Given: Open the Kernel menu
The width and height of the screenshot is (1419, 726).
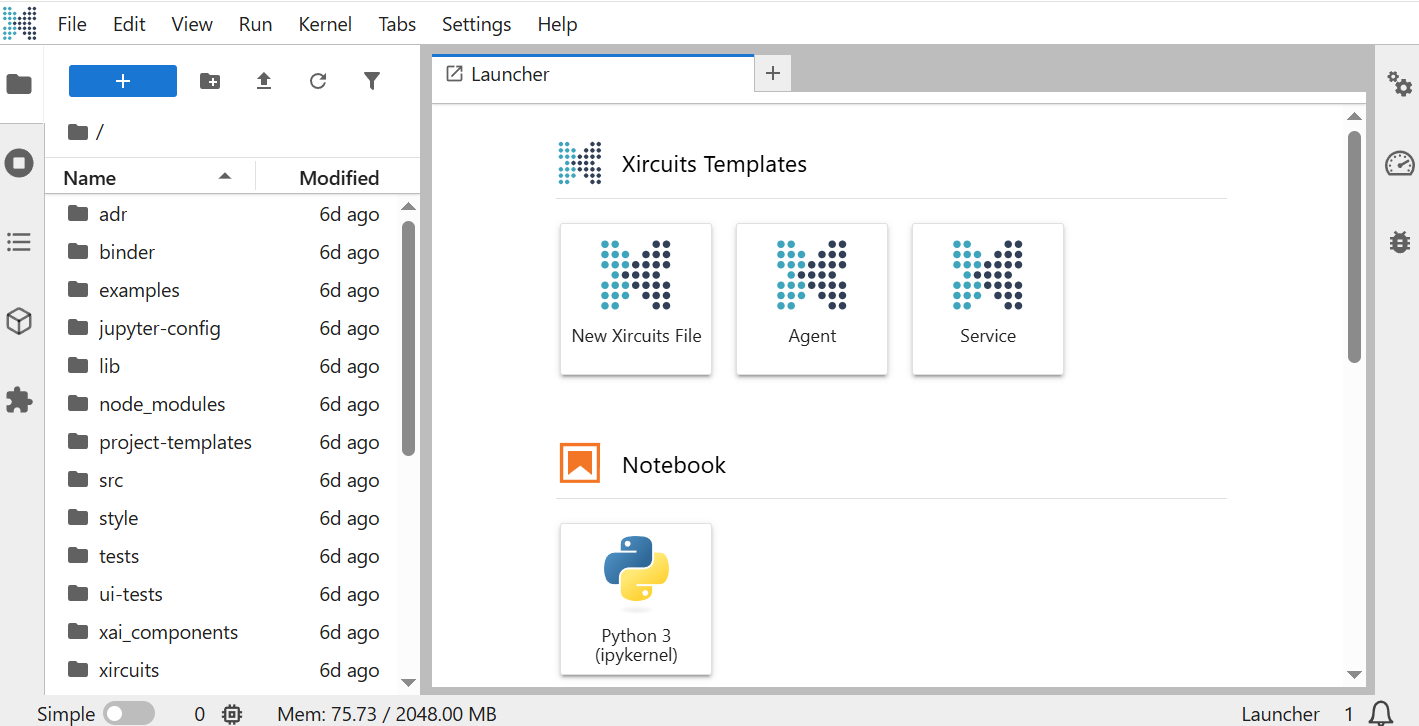Looking at the screenshot, I should point(325,24).
